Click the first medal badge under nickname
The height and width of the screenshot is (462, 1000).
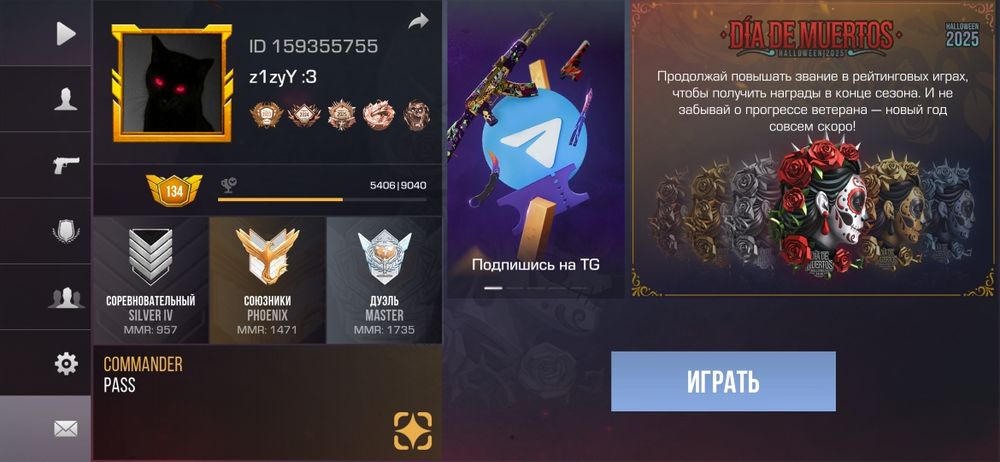[x=266, y=115]
